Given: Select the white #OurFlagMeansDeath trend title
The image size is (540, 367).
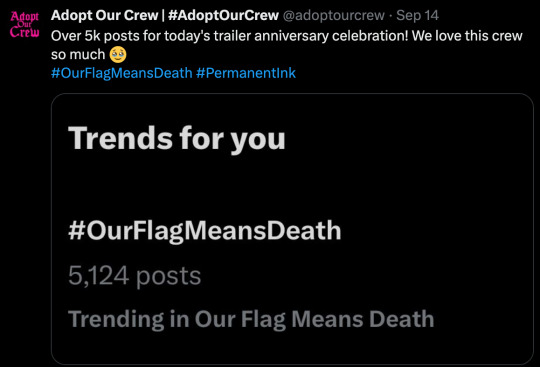Looking at the screenshot, I should tap(205, 231).
